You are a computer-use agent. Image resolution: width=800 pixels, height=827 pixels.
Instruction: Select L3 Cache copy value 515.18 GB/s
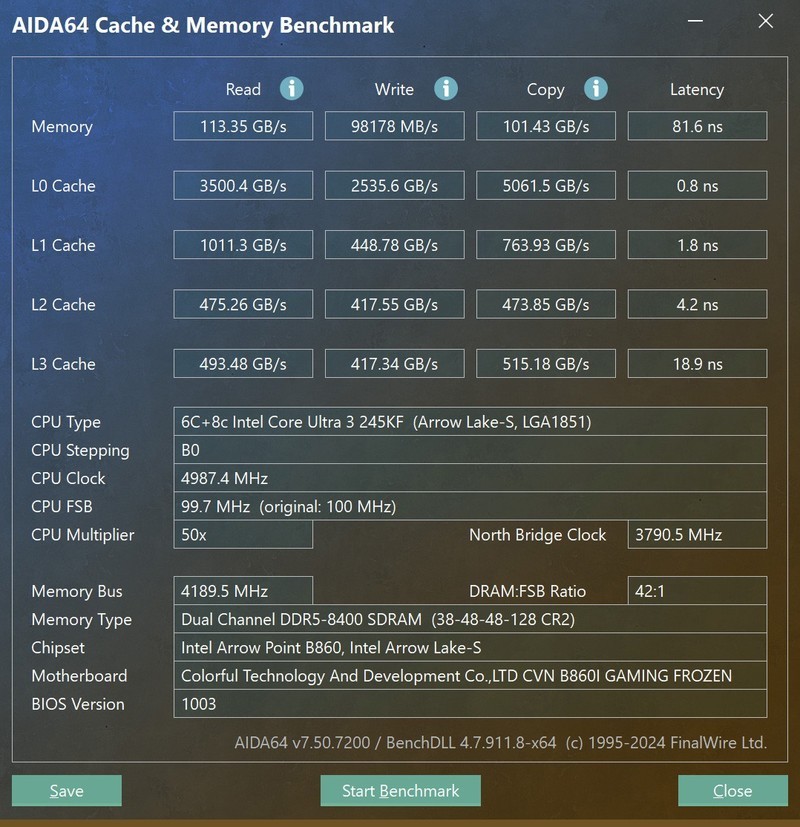coord(546,363)
